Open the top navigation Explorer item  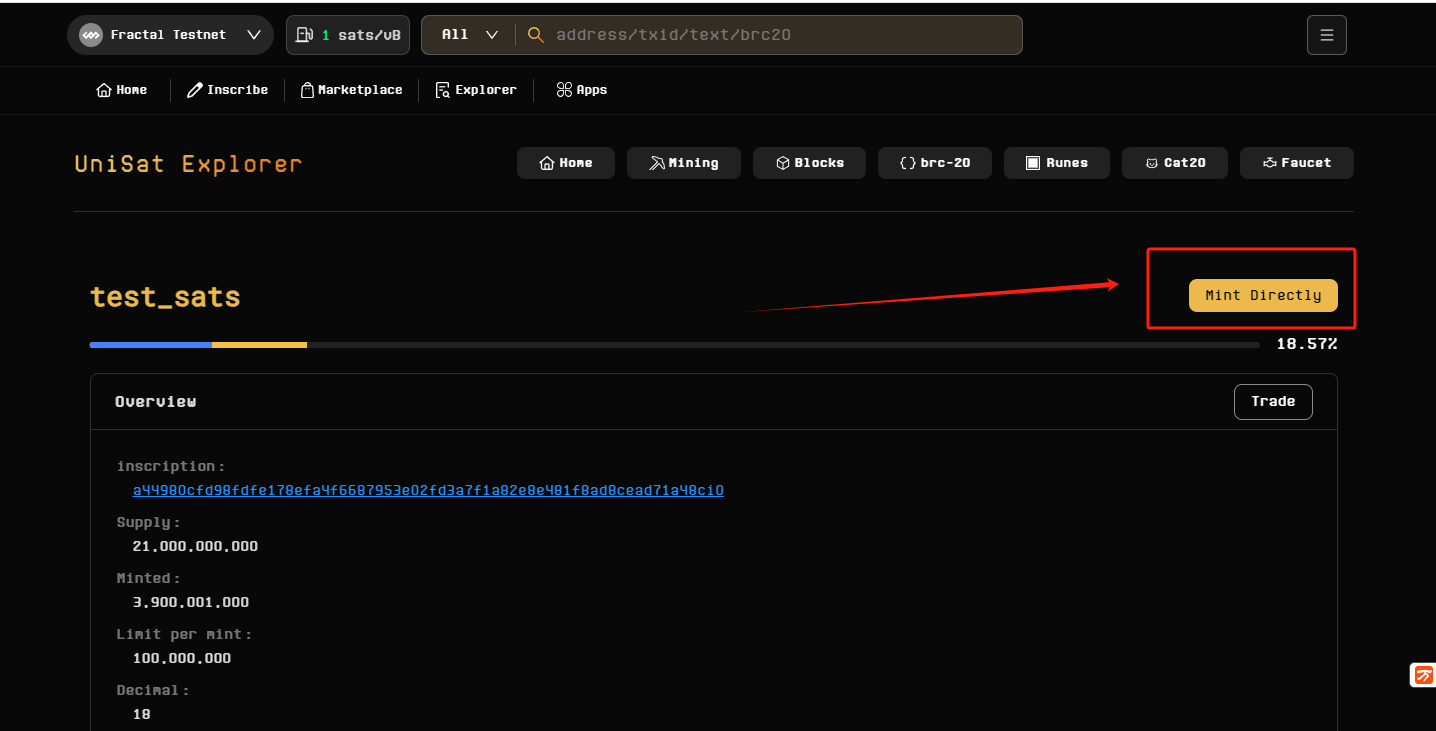(476, 90)
